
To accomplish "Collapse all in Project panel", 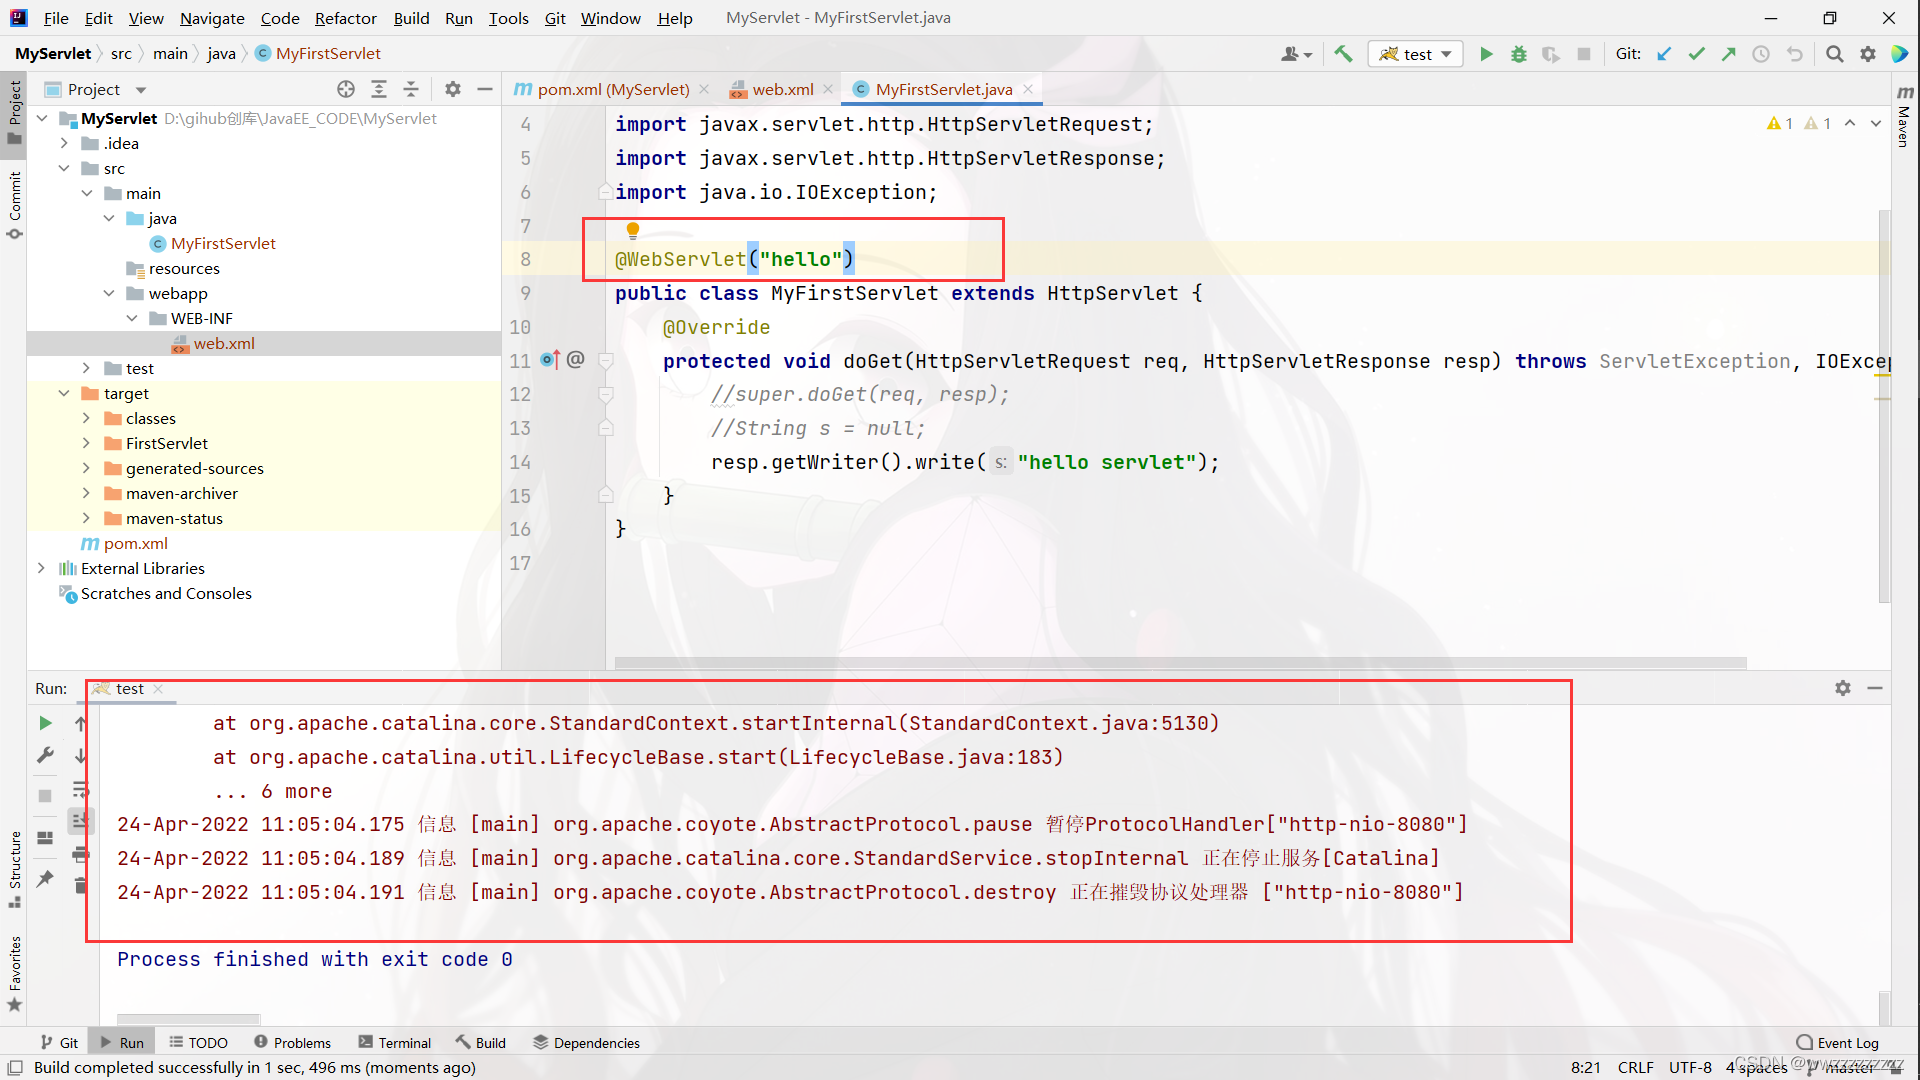I will 411,89.
